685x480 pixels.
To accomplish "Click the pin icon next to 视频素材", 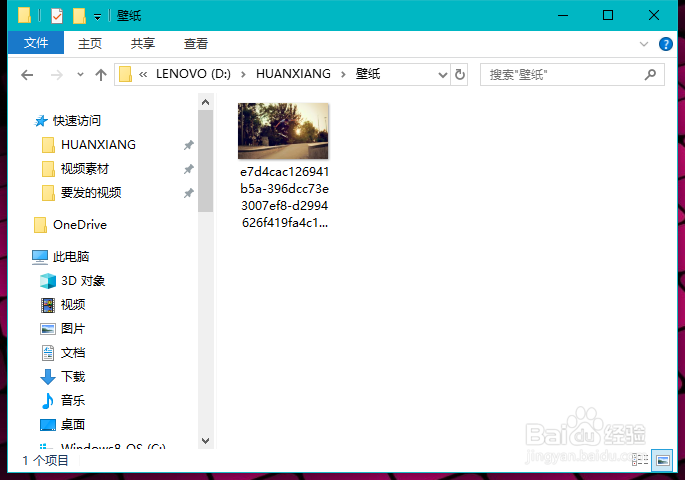I will coord(188,169).
